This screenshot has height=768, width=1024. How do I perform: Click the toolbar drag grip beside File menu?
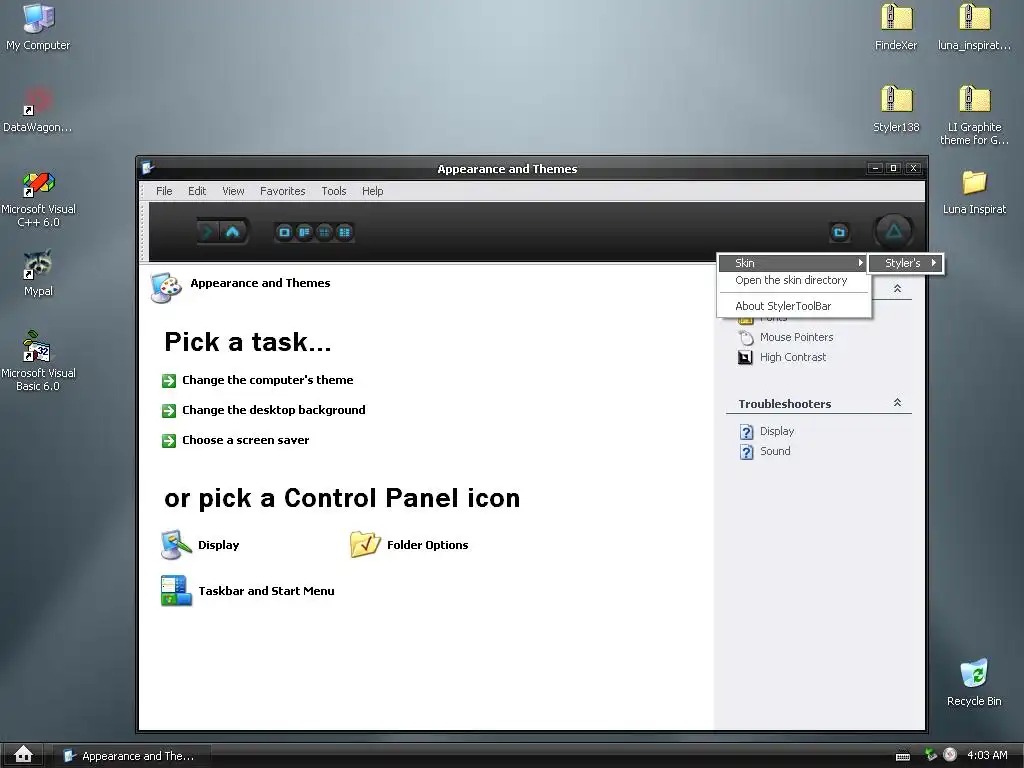click(144, 191)
